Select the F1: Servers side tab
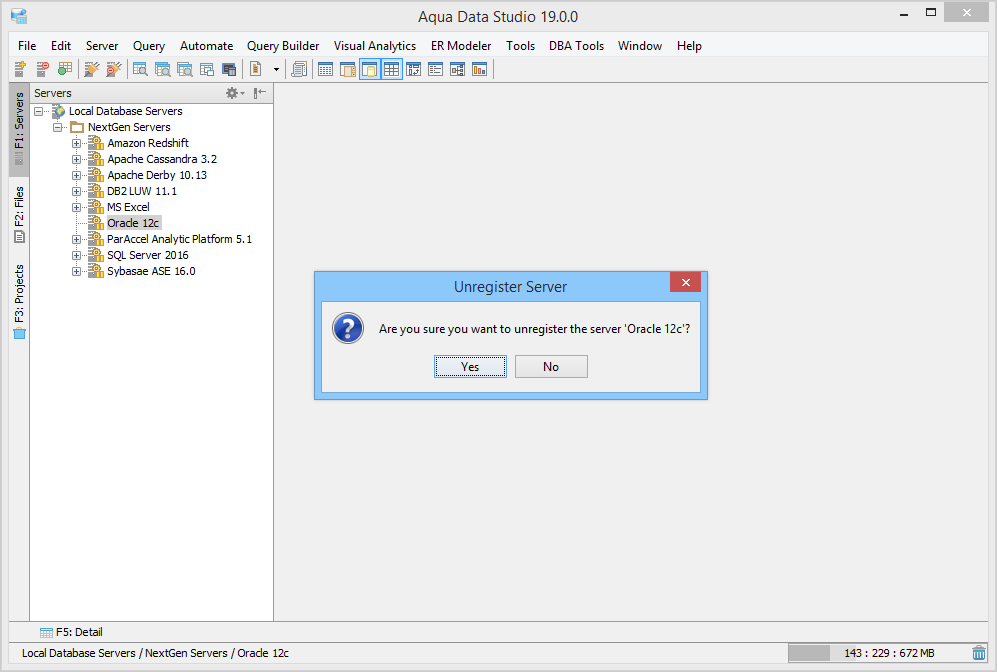The image size is (997, 672). pos(19,129)
